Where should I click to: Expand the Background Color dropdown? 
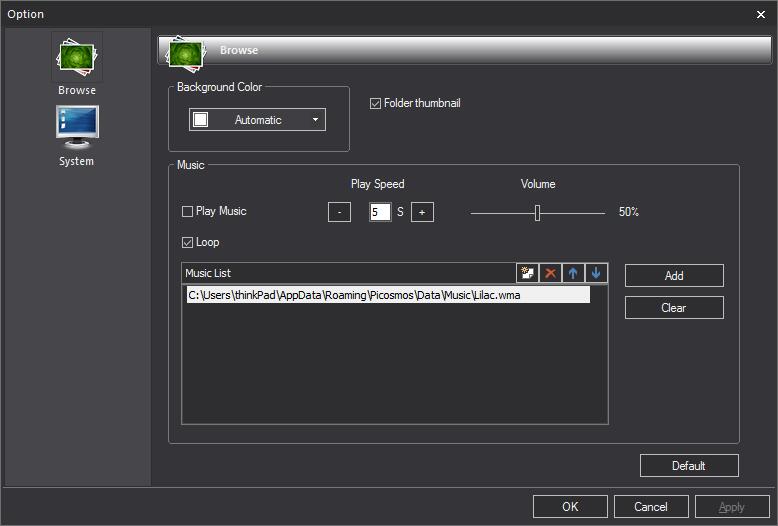tap(258, 120)
